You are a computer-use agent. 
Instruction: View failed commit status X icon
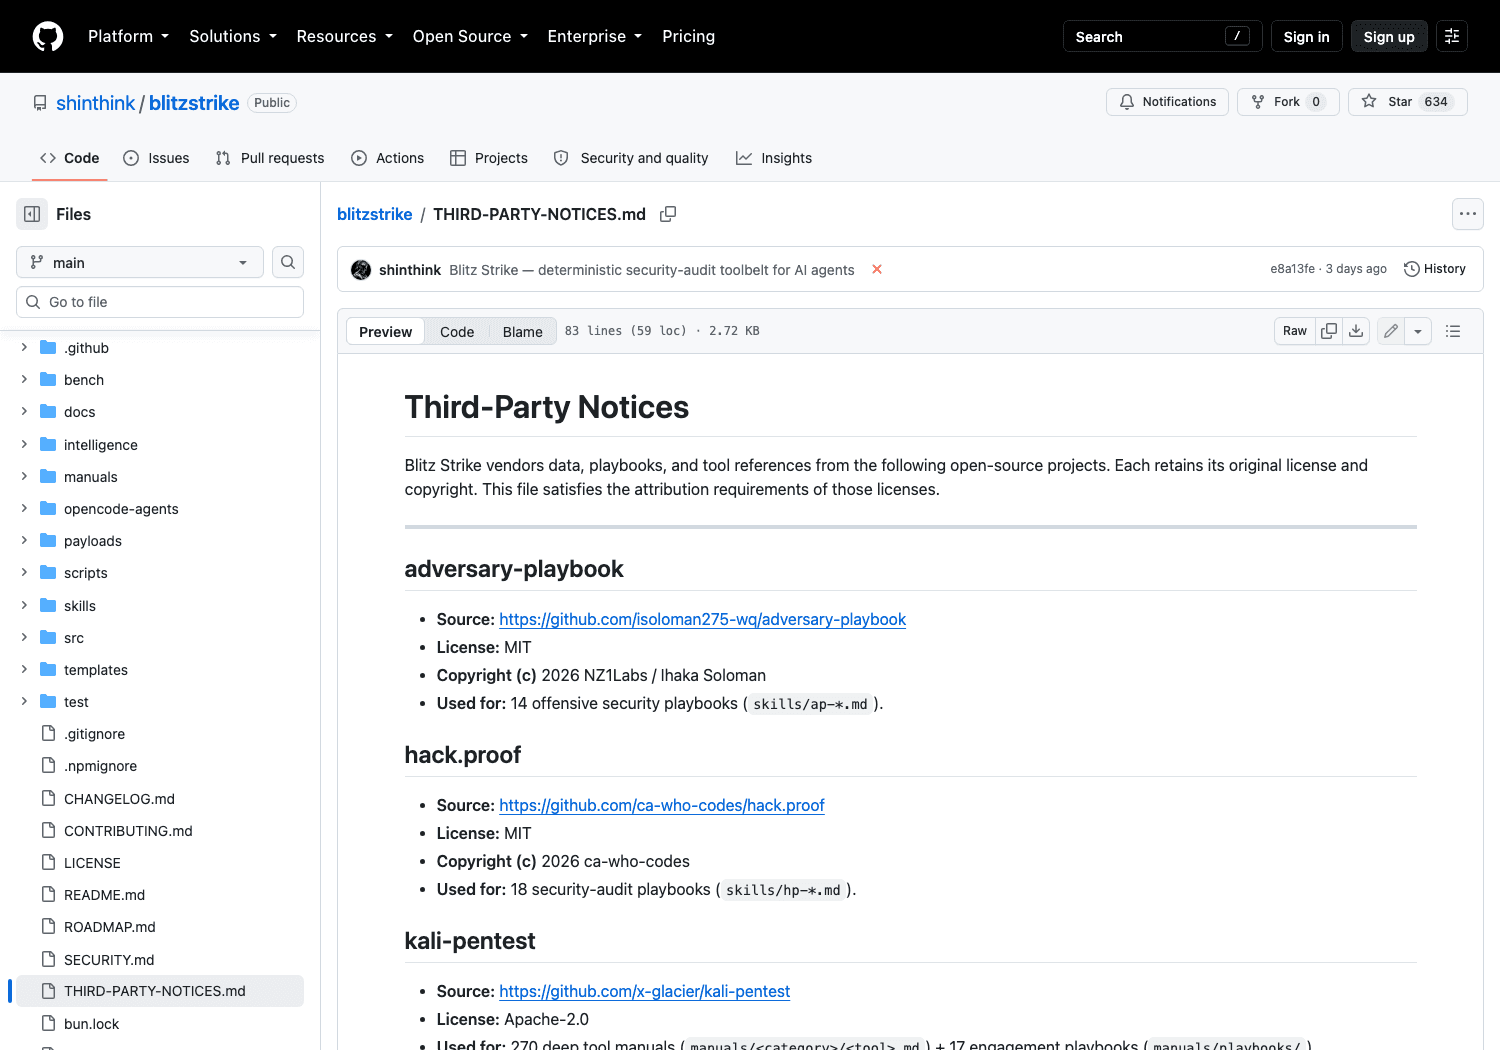[x=877, y=269]
